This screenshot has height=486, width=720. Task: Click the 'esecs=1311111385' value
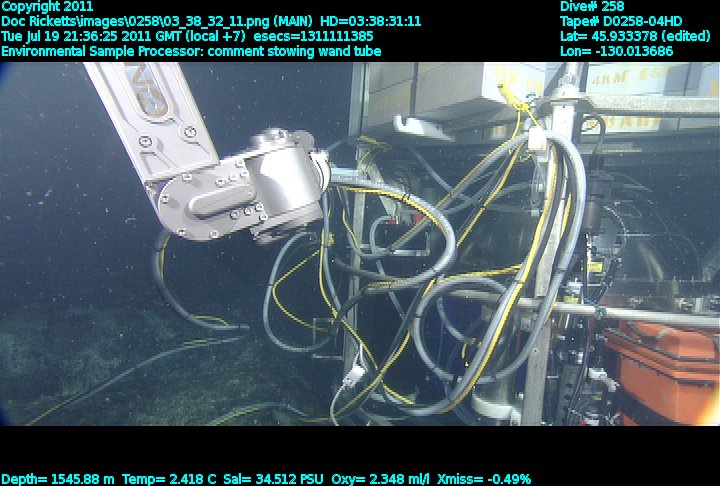(313, 36)
